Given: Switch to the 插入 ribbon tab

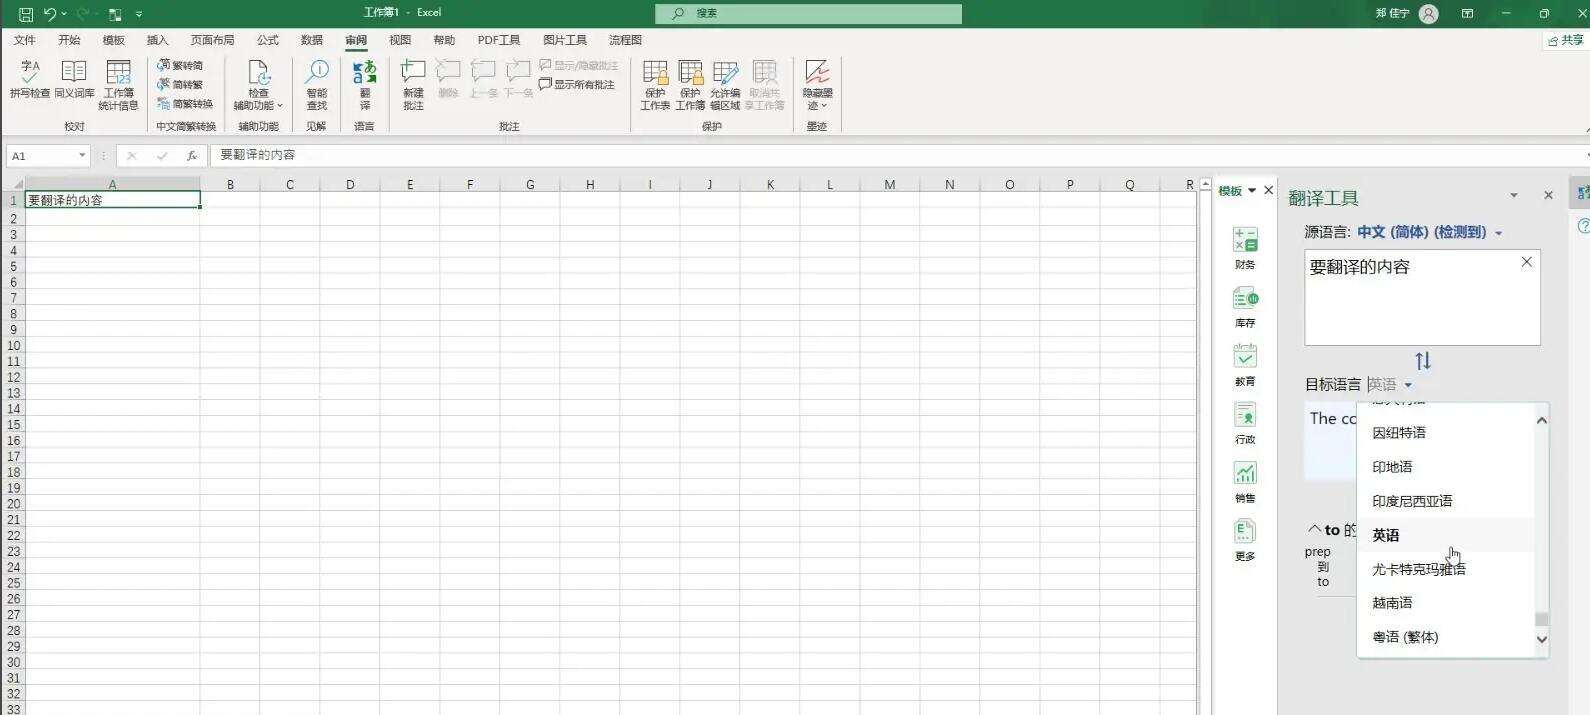Looking at the screenshot, I should 158,40.
